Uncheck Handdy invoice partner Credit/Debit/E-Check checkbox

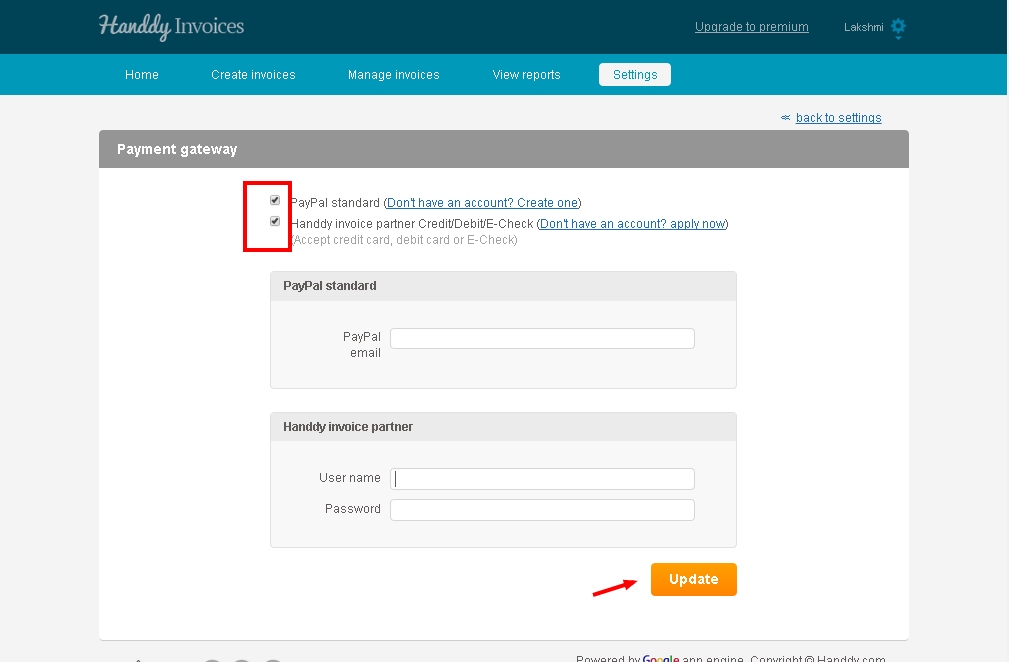275,221
